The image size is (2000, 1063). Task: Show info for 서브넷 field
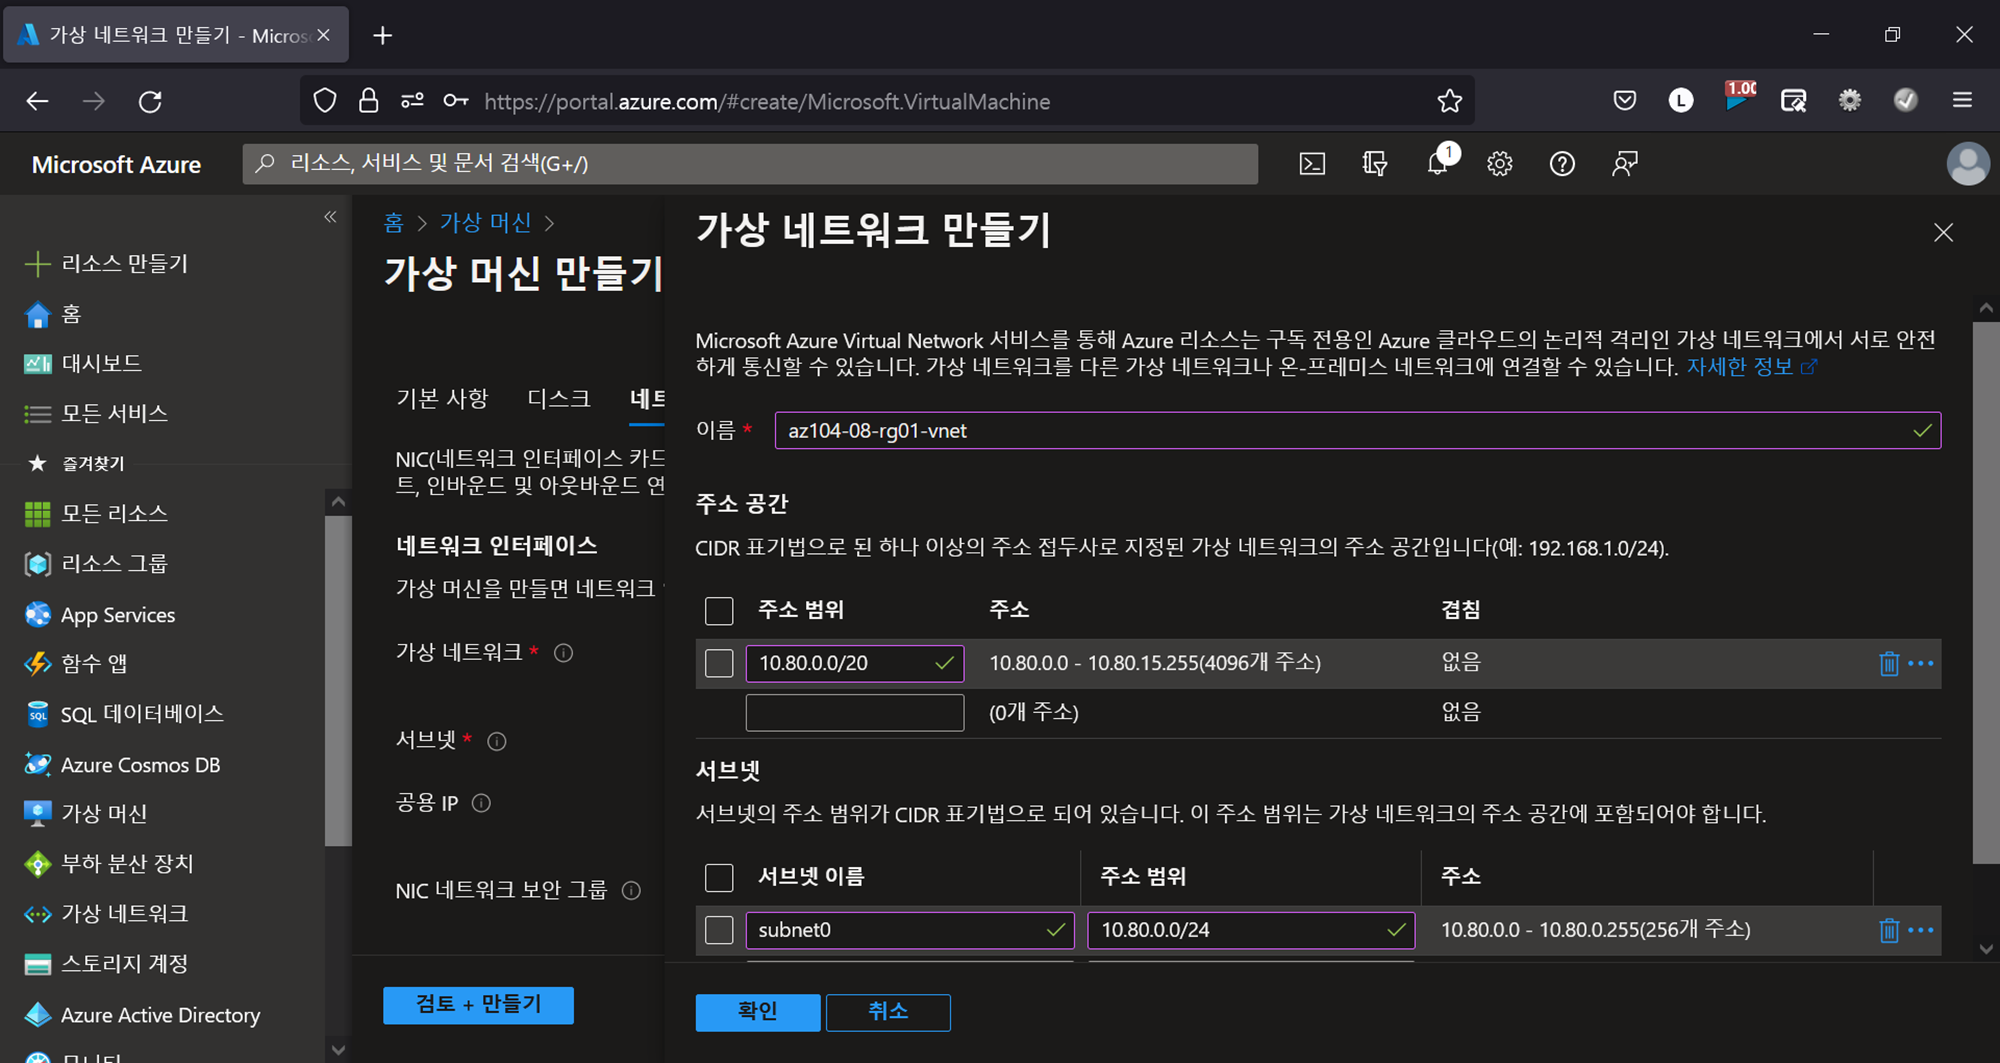497,741
